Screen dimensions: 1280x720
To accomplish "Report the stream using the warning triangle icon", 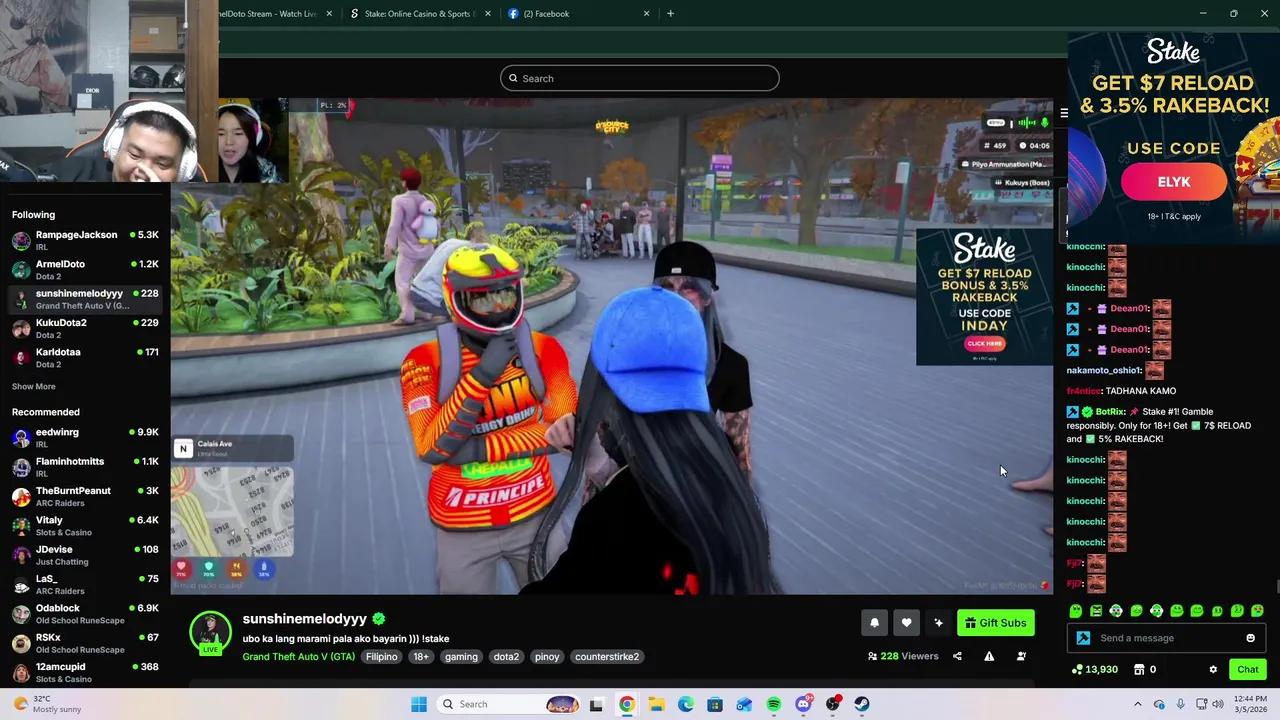I will [989, 656].
